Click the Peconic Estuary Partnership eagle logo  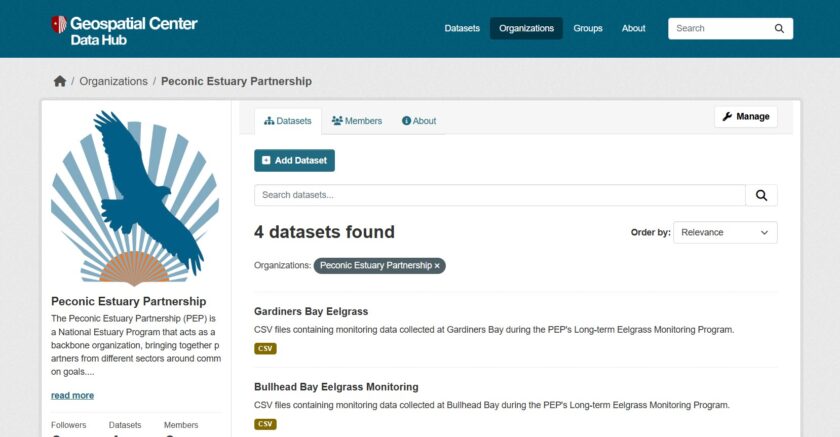coord(135,197)
